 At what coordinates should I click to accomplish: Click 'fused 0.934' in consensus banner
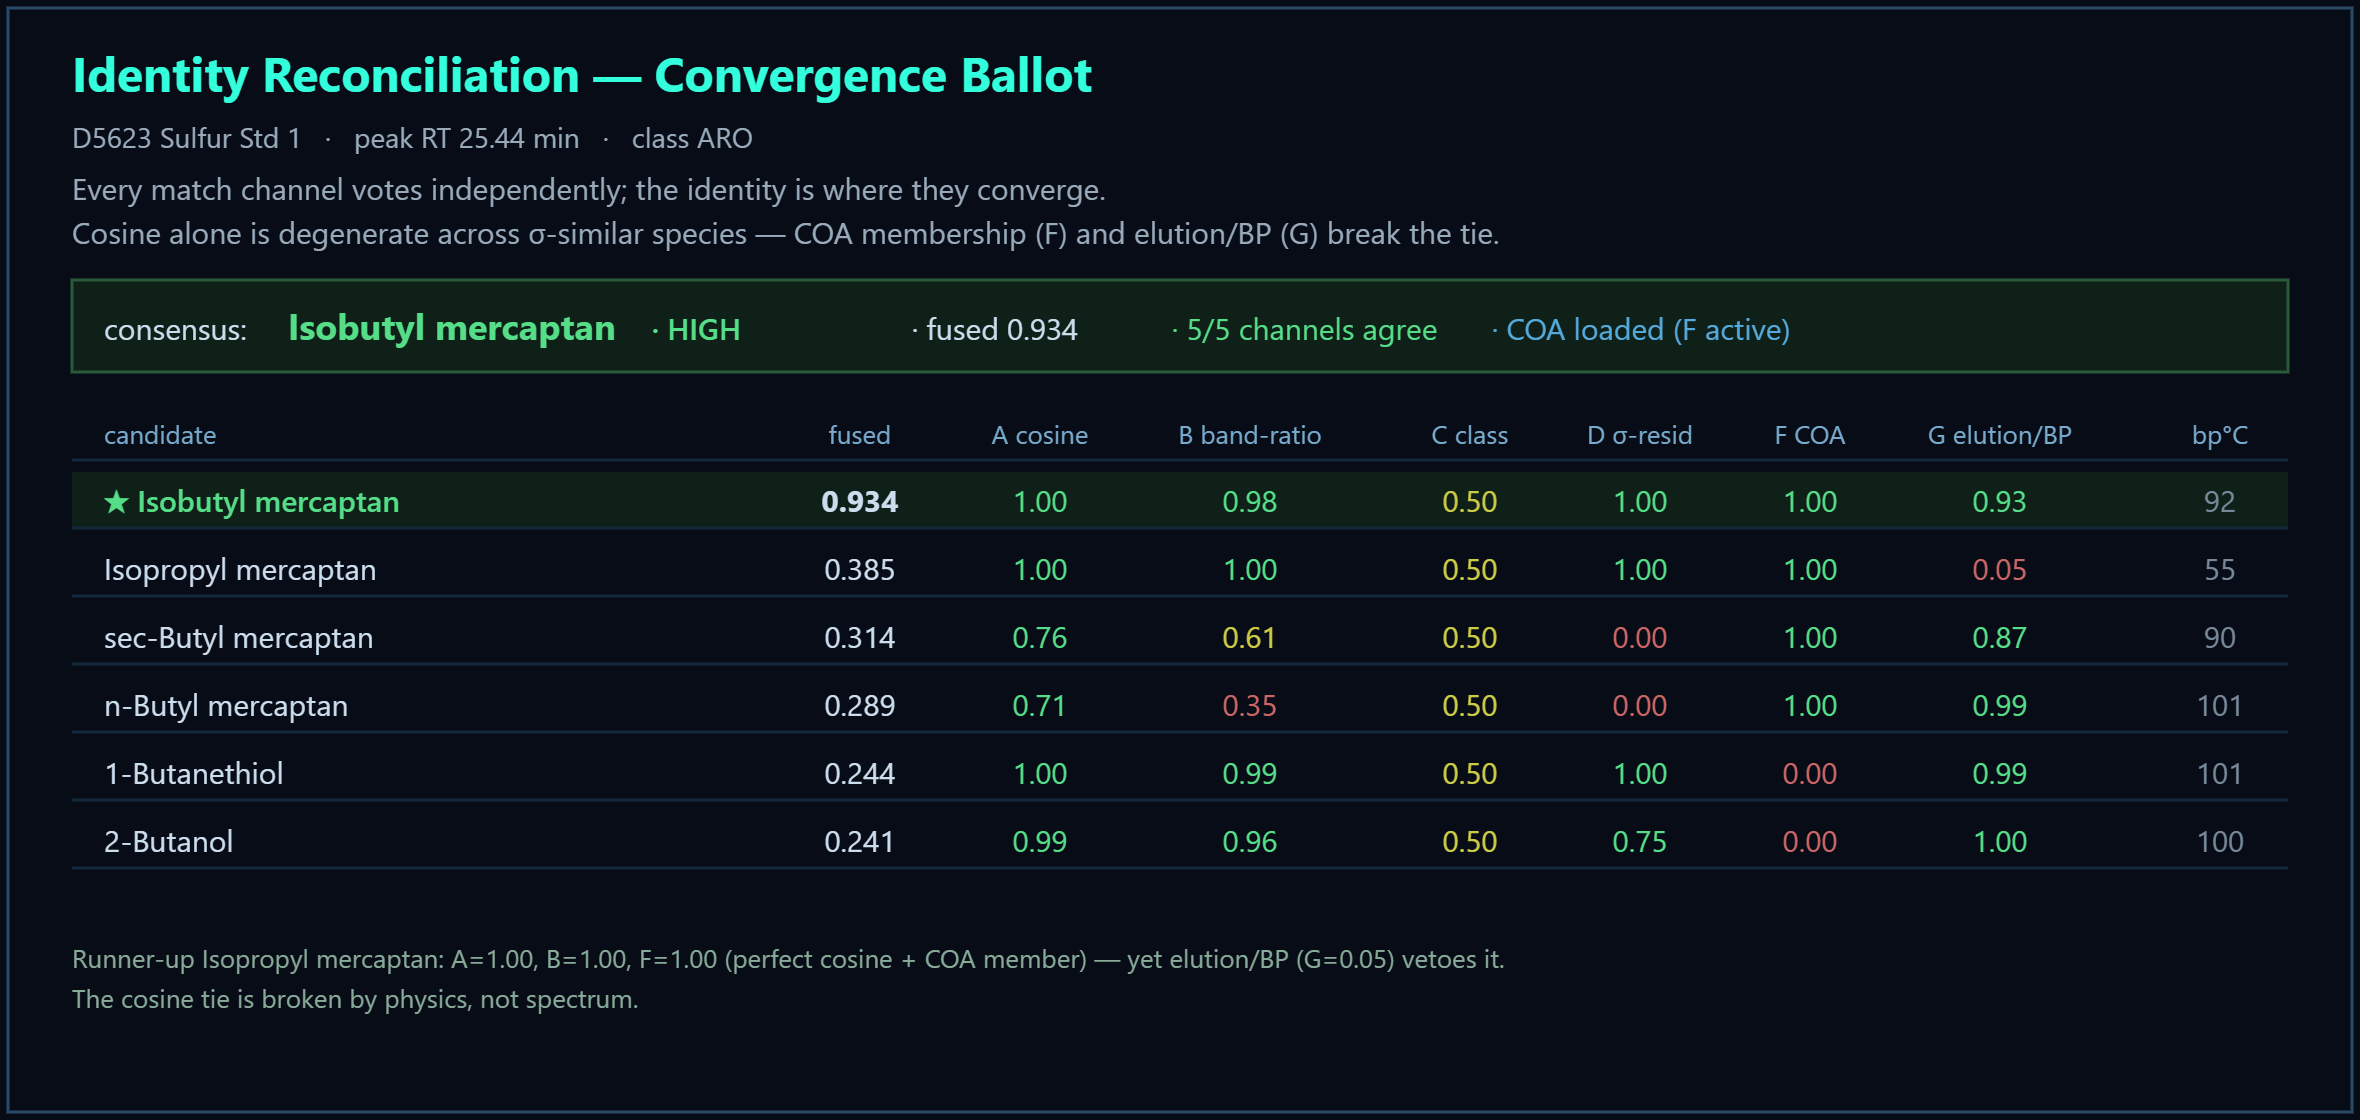tap(1002, 330)
